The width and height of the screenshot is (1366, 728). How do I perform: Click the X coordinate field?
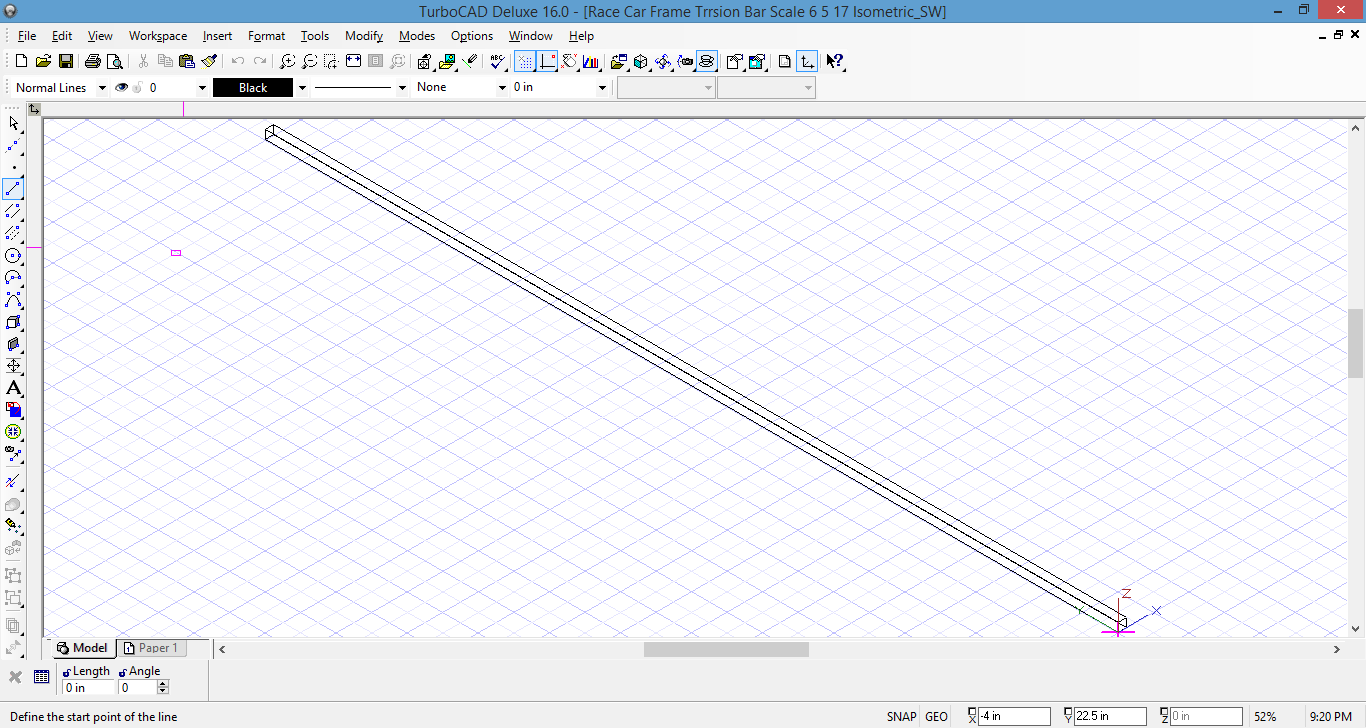point(1015,716)
